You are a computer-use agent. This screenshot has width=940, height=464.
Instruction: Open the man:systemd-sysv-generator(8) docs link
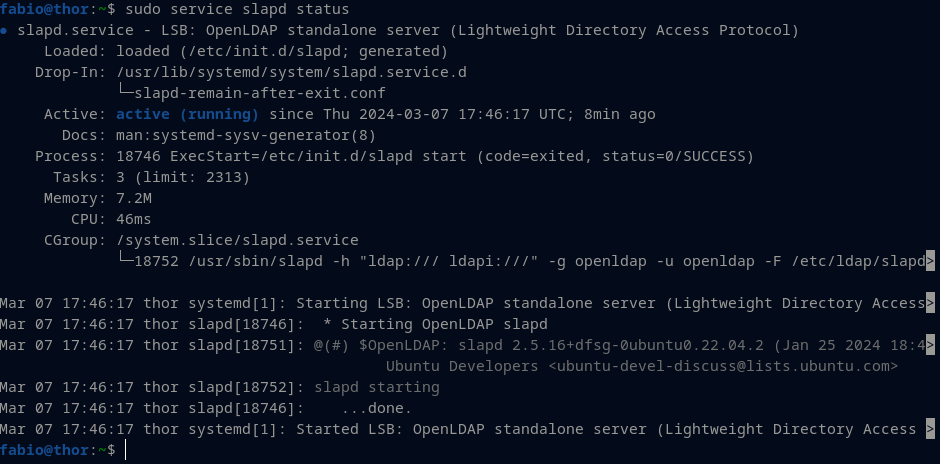tap(246, 135)
